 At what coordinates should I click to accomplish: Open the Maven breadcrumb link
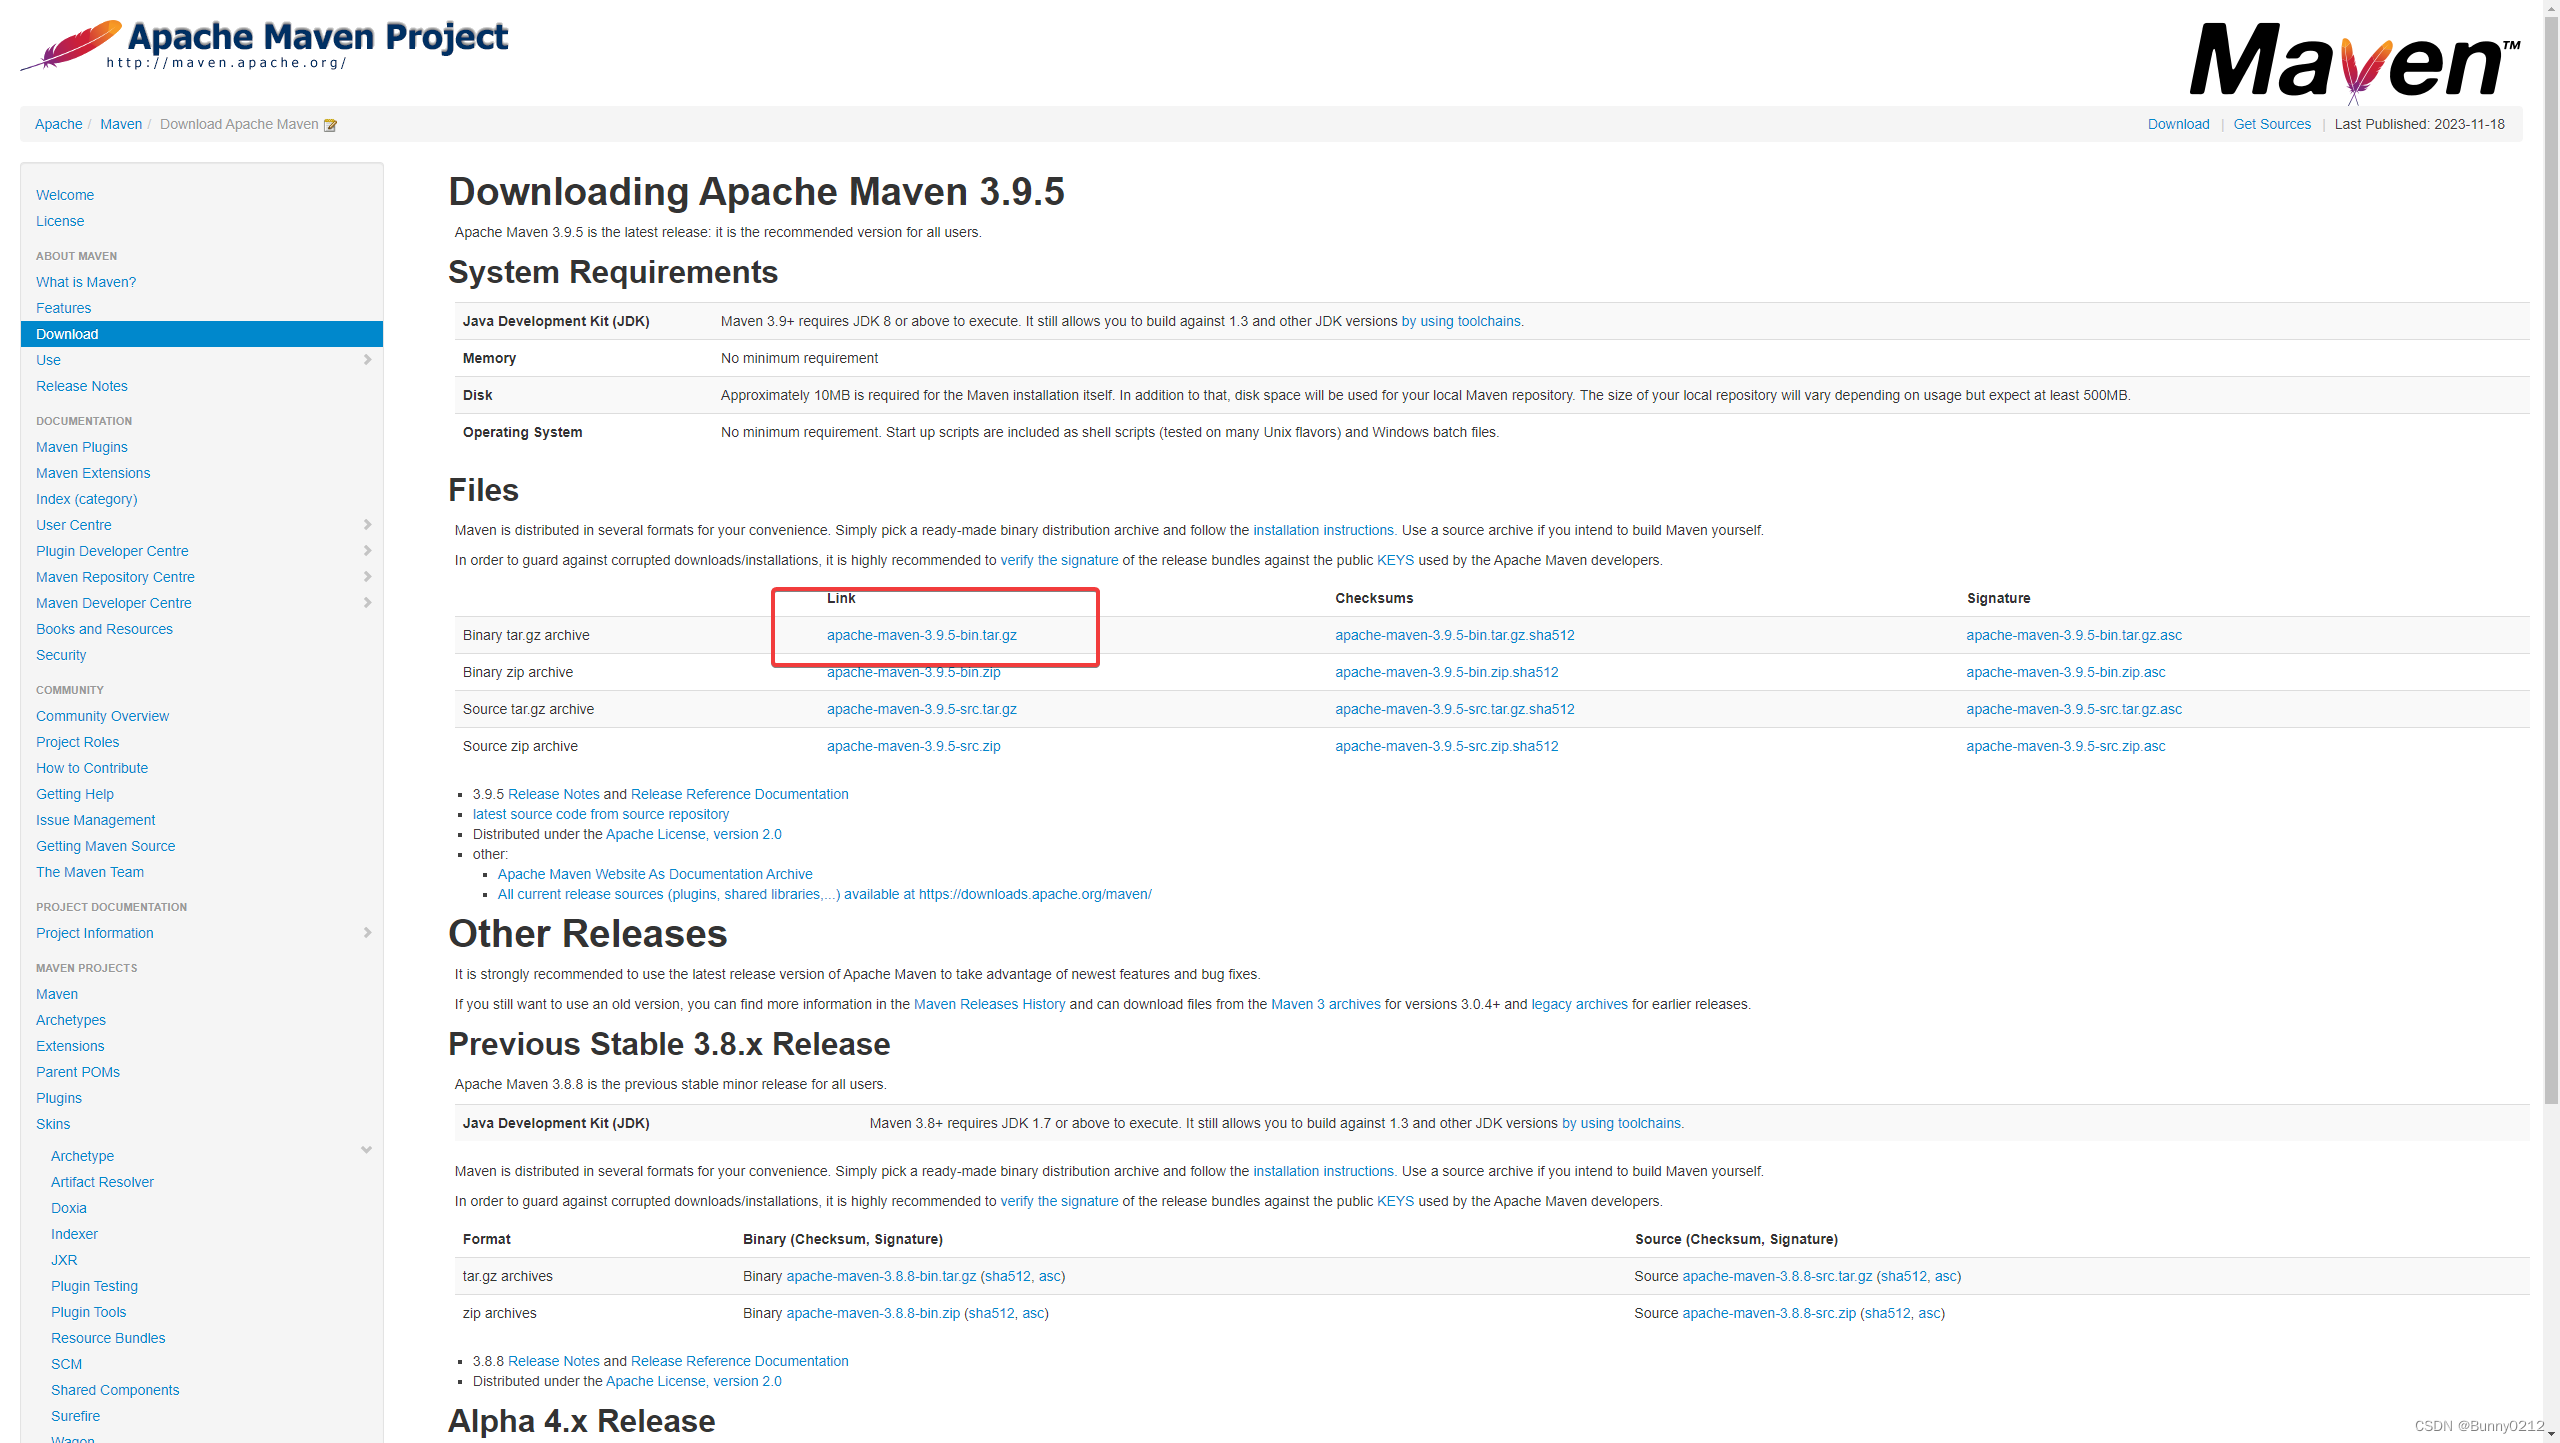[x=121, y=124]
